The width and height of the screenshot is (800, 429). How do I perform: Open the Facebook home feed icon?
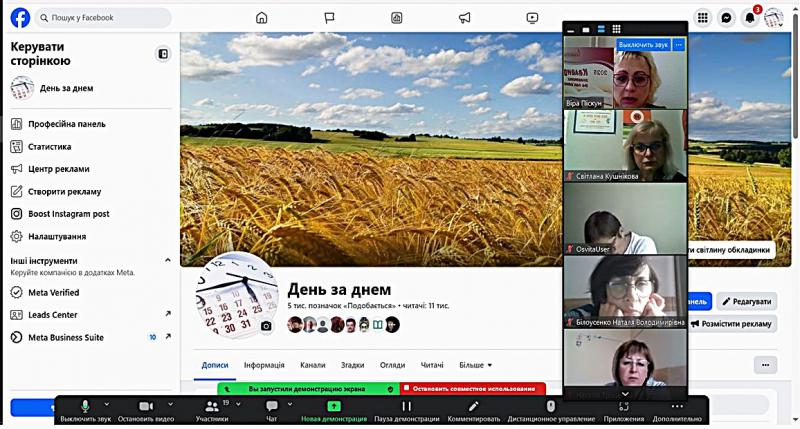261,18
